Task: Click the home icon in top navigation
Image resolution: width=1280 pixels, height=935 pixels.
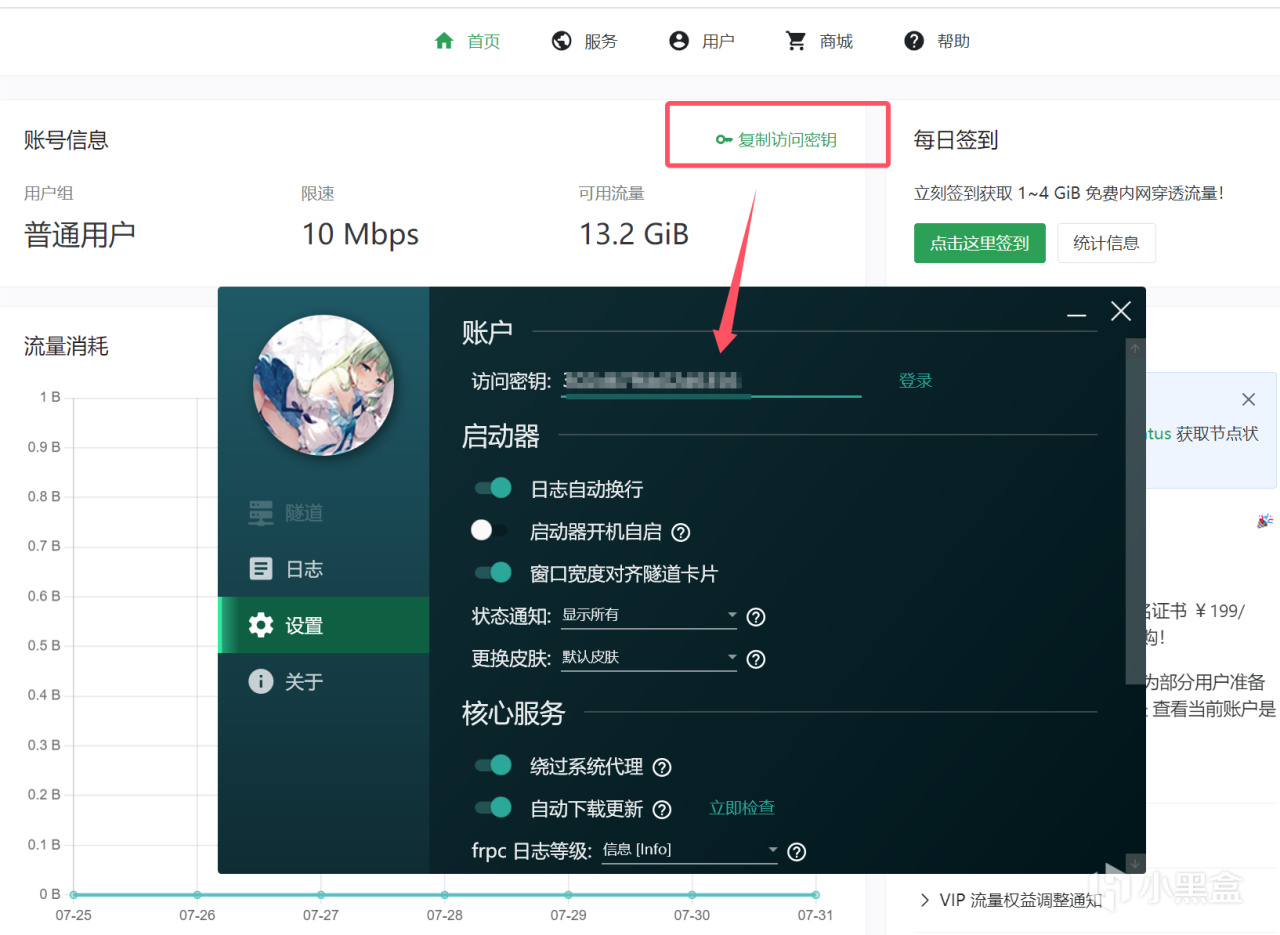Action: [x=445, y=41]
